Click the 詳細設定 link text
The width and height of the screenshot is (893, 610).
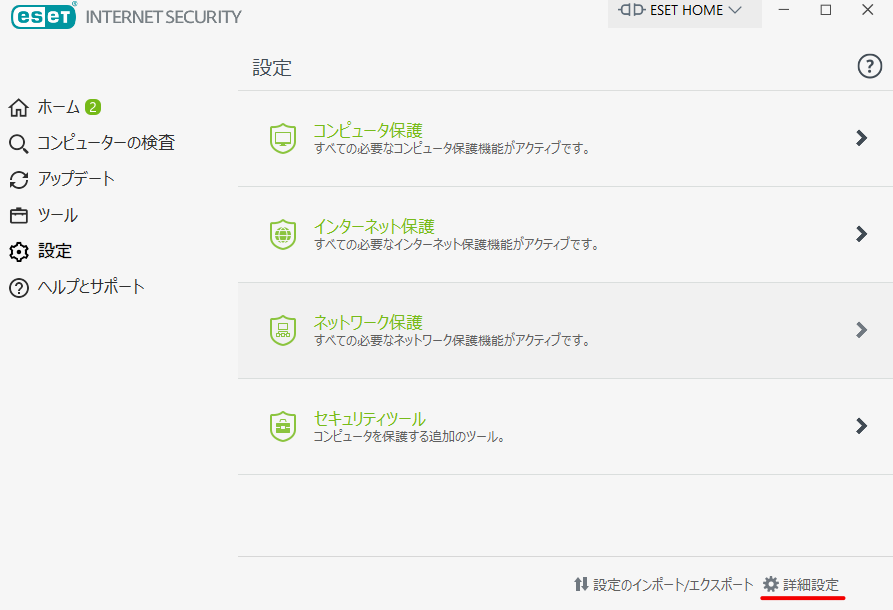[811, 584]
